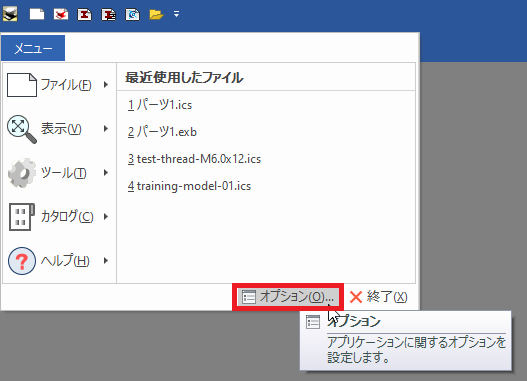Open recent file パーツ1.ics
Screen dimensions: 527x381
click(x=160, y=105)
